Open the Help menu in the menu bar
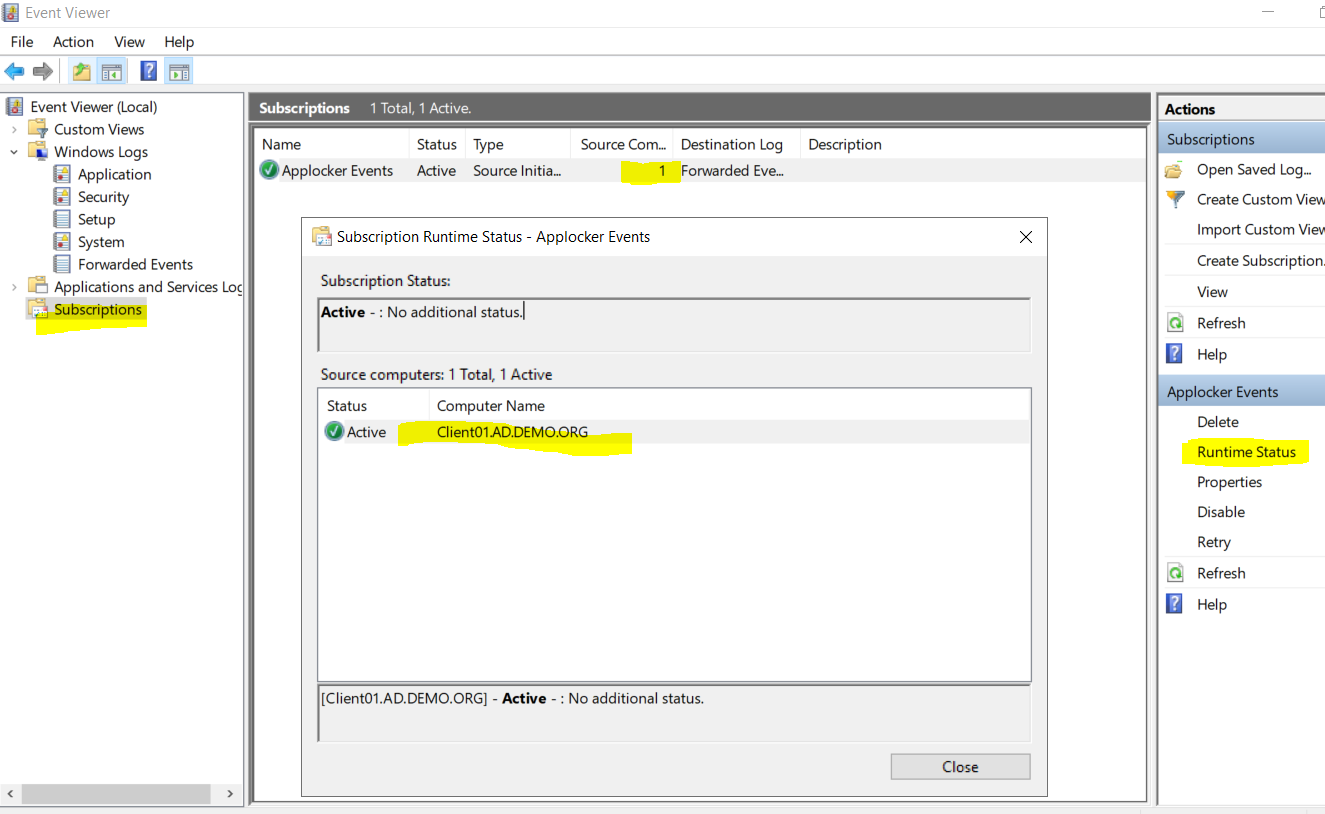The image size is (1325, 814). [179, 42]
